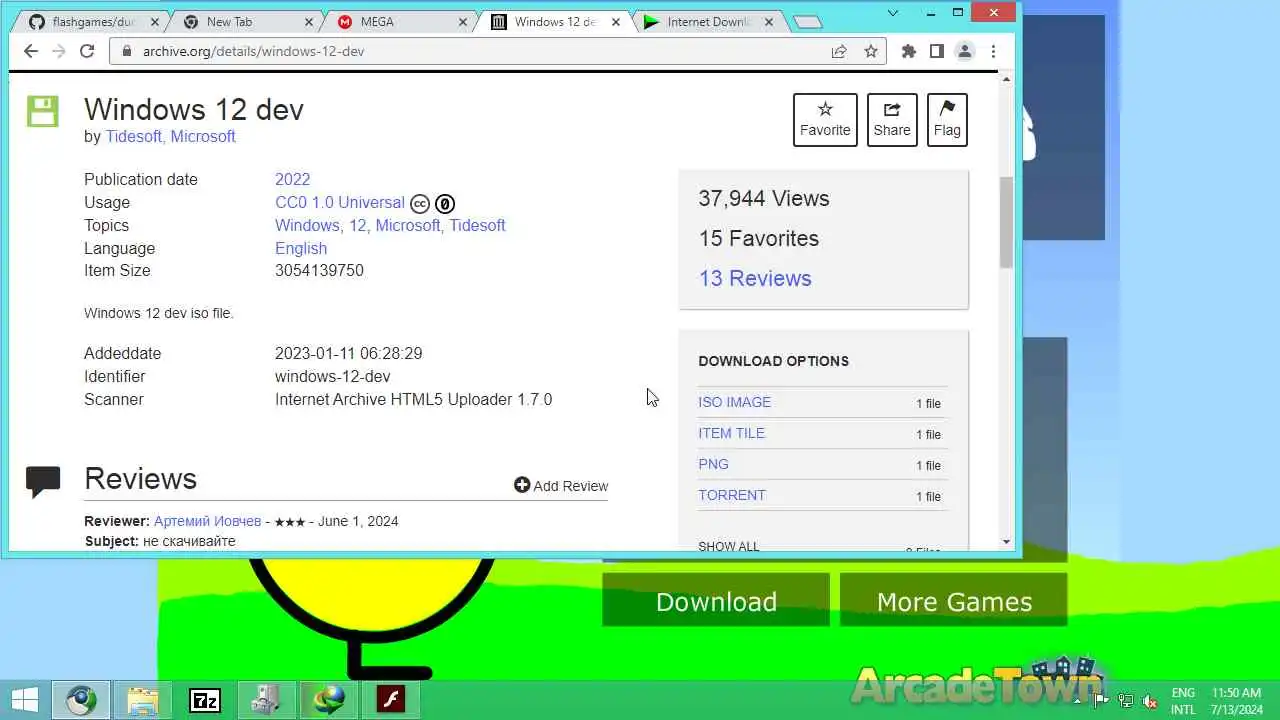Viewport: 1280px width, 720px height.
Task: Open CC0 1.0 Universal license link
Action: click(340, 202)
